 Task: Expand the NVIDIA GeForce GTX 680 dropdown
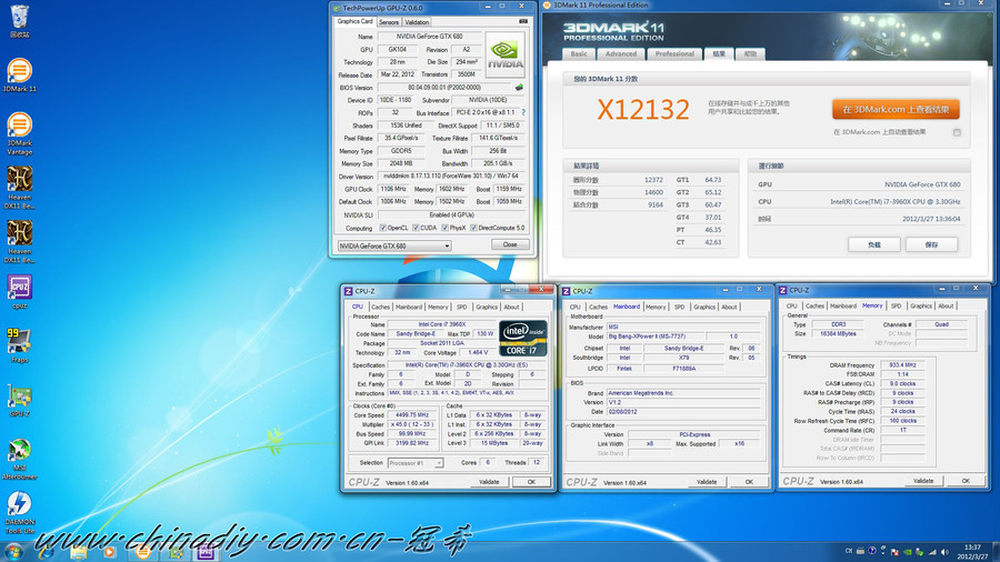pyautogui.click(x=394, y=246)
